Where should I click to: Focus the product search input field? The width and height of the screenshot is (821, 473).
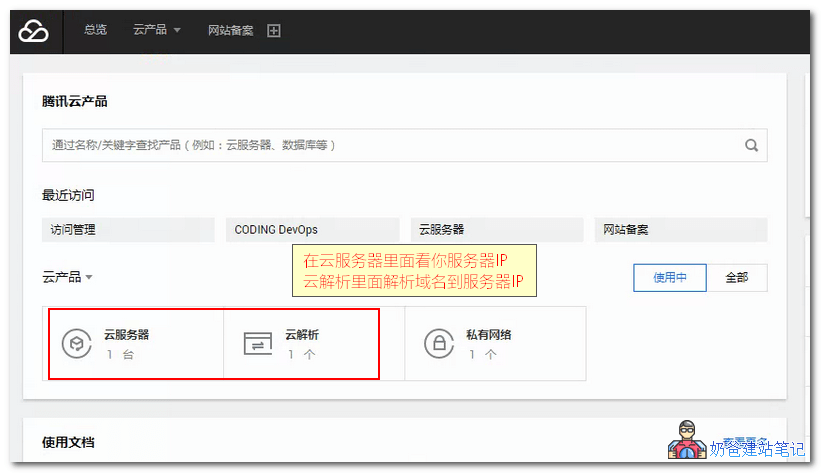pyautogui.click(x=404, y=145)
